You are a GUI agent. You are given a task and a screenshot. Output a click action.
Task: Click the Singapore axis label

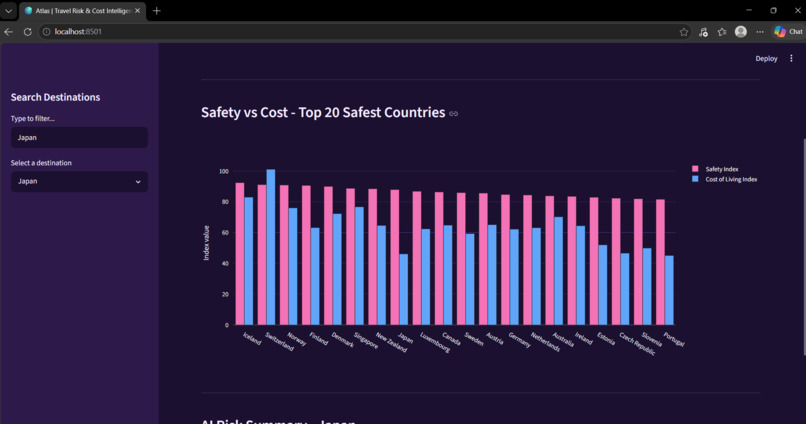[366, 341]
